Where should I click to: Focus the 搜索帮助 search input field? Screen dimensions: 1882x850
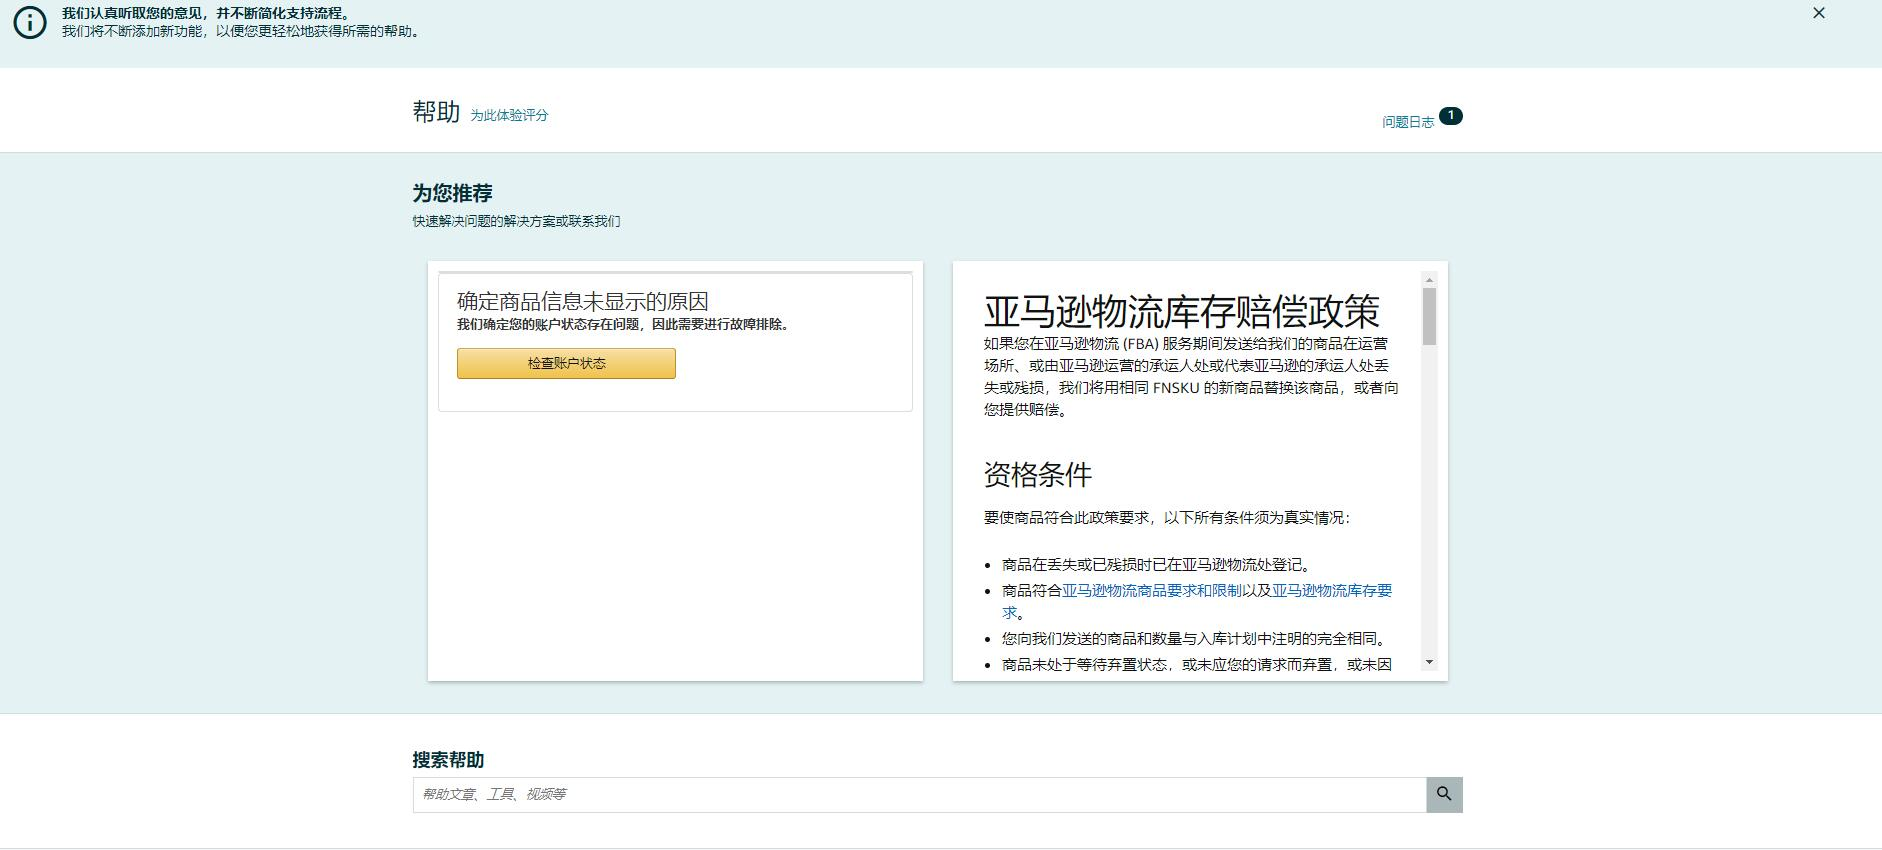[918, 794]
